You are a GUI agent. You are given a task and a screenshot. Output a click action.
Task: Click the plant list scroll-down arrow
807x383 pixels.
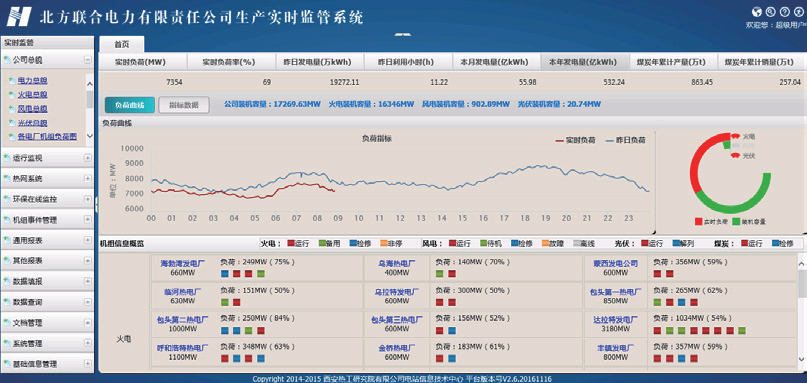pos(802,359)
